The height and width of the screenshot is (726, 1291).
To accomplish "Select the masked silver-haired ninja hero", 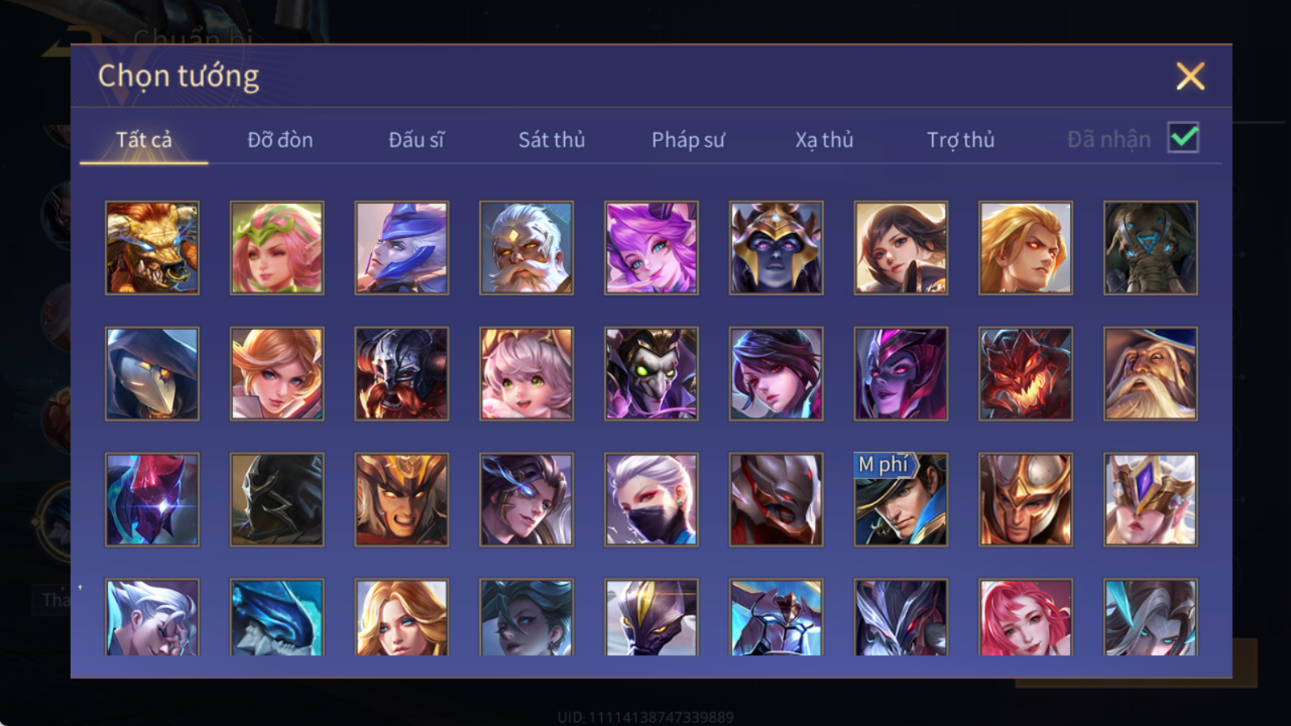I will 651,500.
